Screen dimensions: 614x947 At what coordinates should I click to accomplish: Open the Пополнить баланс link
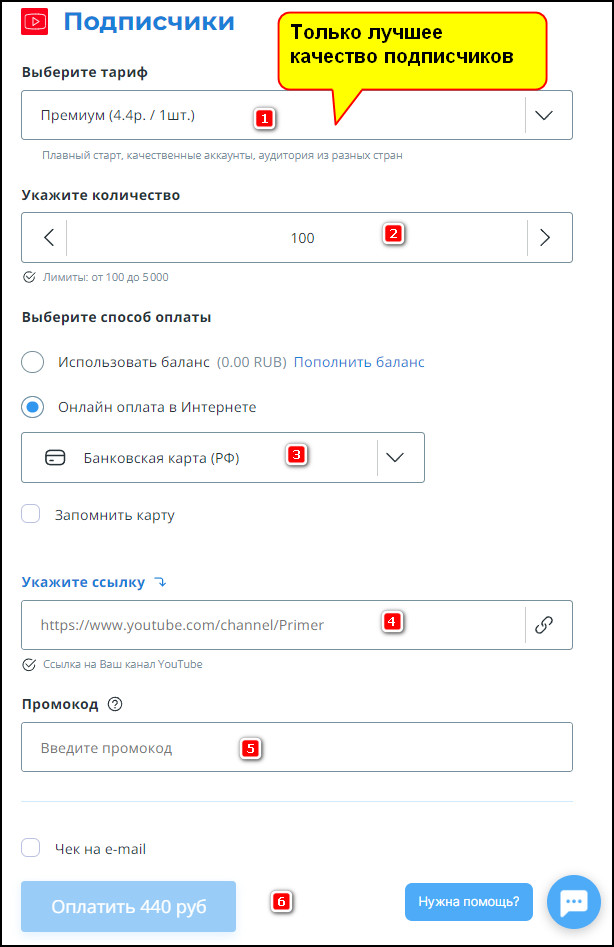(x=359, y=362)
